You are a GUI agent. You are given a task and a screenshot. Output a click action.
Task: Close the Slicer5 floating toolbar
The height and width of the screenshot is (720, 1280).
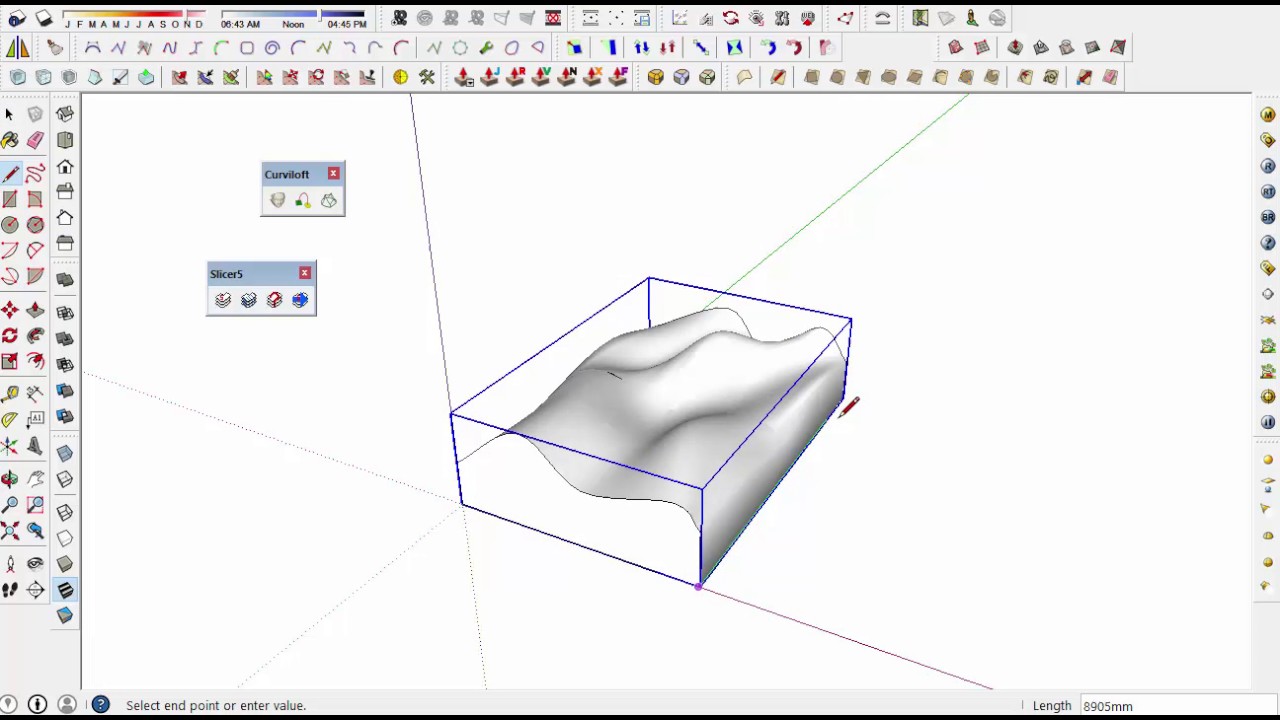pyautogui.click(x=305, y=273)
